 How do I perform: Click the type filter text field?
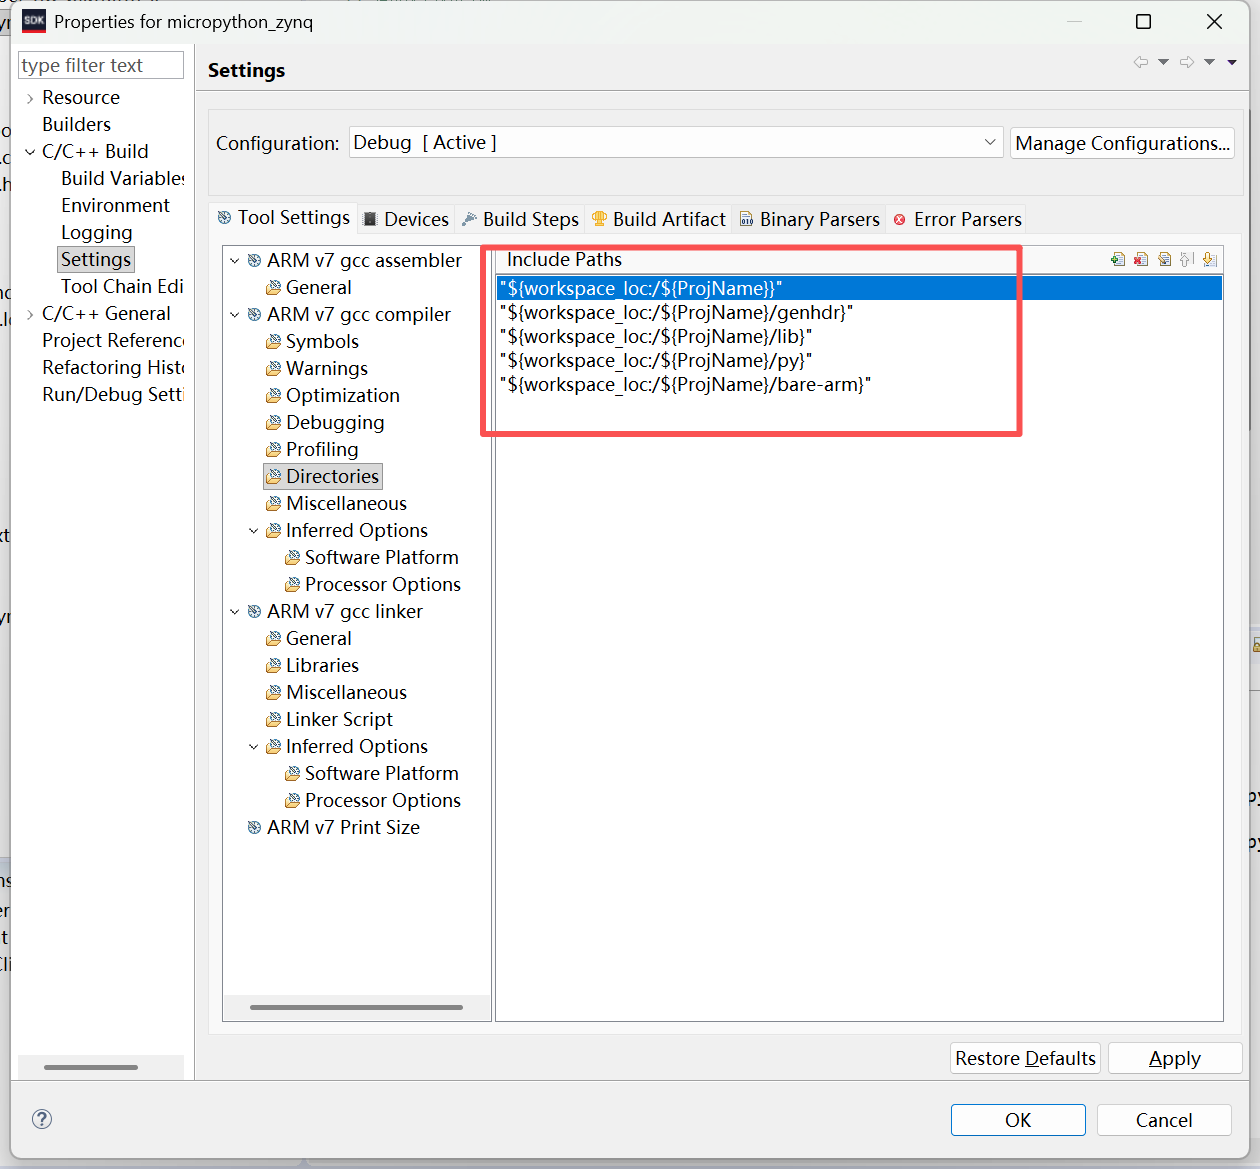click(x=101, y=65)
